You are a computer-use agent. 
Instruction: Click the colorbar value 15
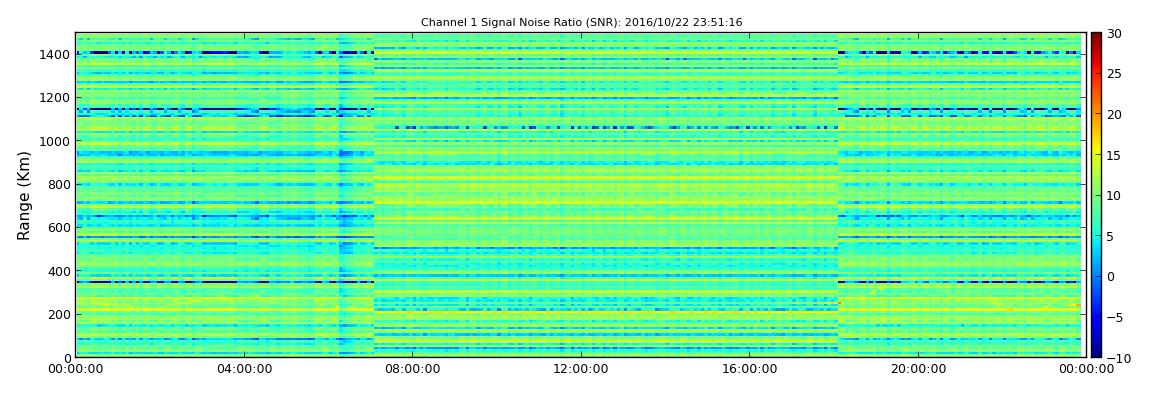point(1114,155)
